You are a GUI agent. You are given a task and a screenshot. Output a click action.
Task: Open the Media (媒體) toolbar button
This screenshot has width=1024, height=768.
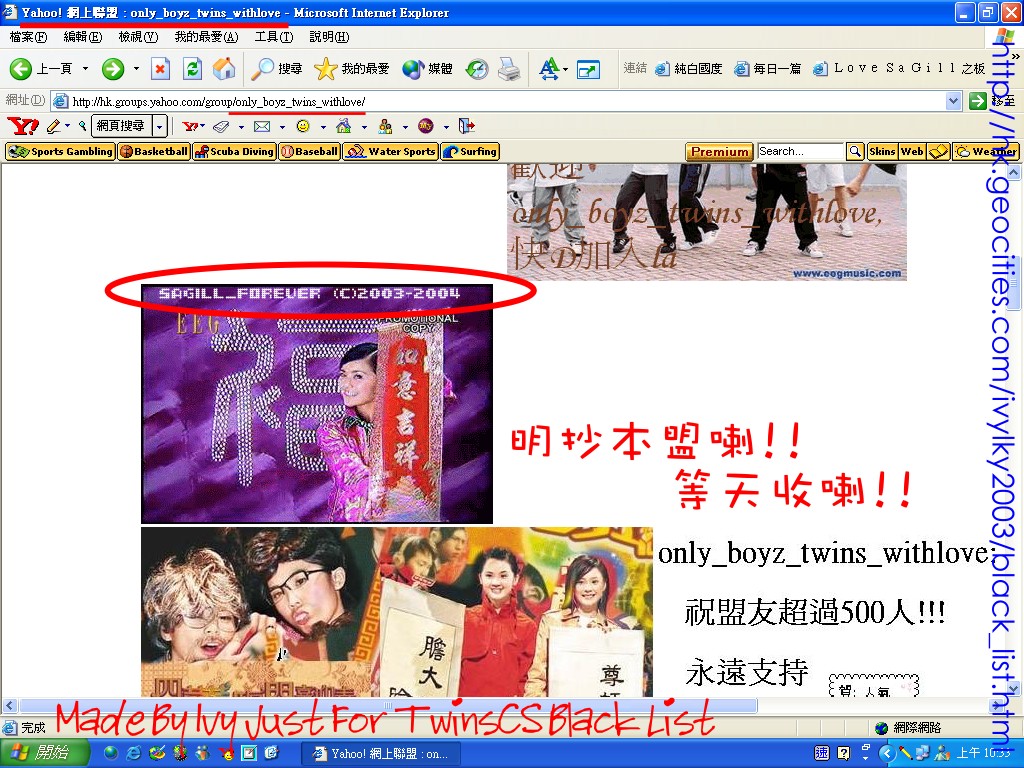(x=428, y=69)
